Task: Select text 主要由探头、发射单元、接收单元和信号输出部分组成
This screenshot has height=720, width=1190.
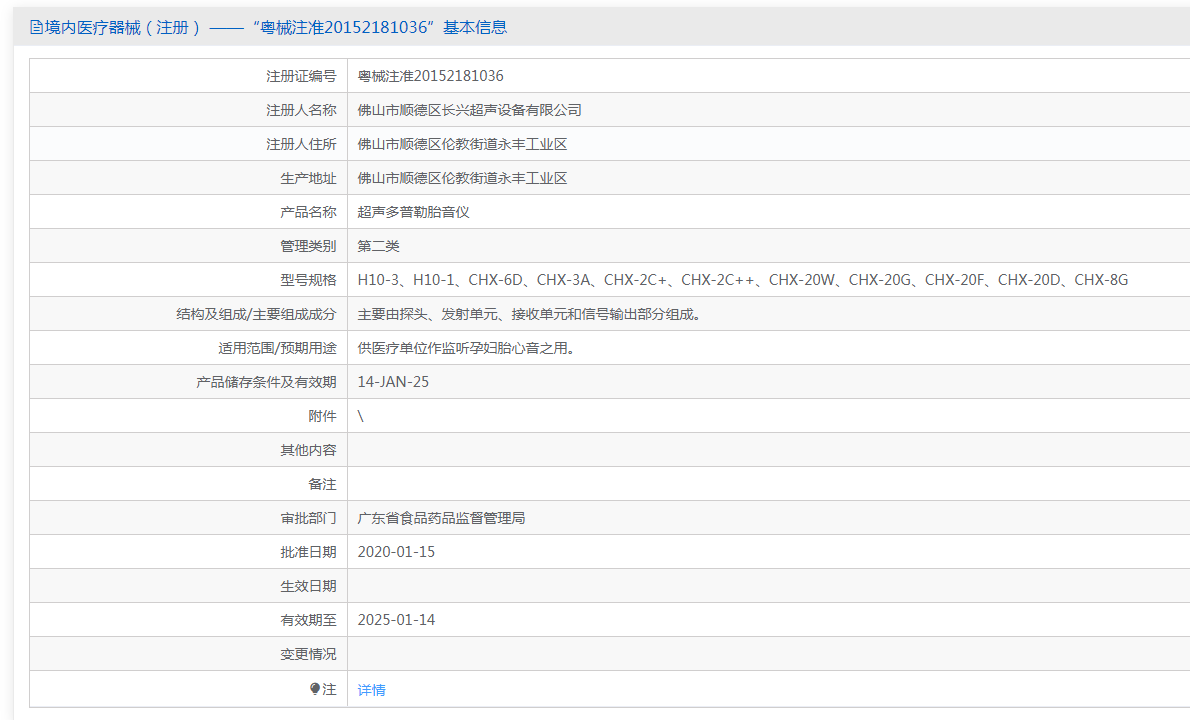Action: point(529,314)
